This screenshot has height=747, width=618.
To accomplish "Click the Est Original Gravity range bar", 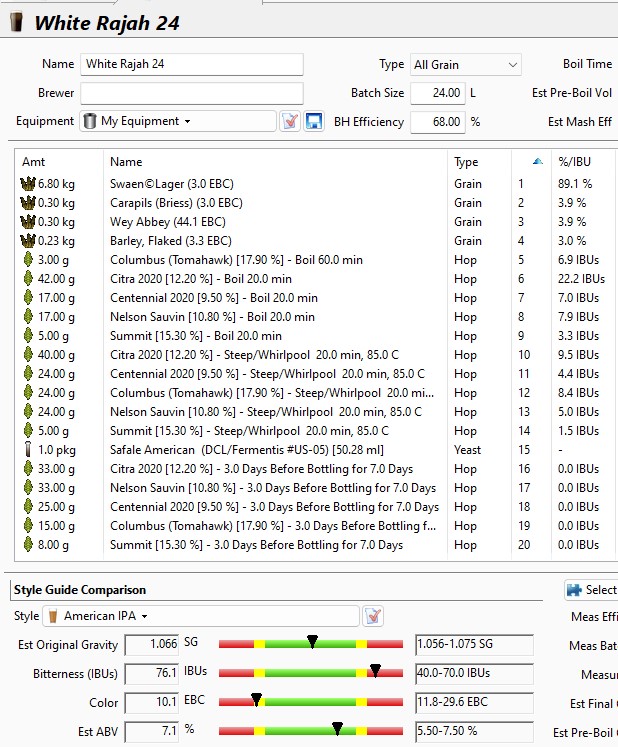I will pos(310,644).
